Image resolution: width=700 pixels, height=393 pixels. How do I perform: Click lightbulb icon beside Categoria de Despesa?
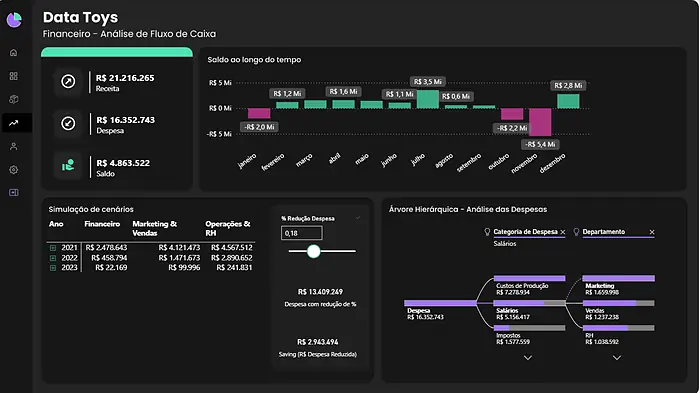tap(487, 232)
